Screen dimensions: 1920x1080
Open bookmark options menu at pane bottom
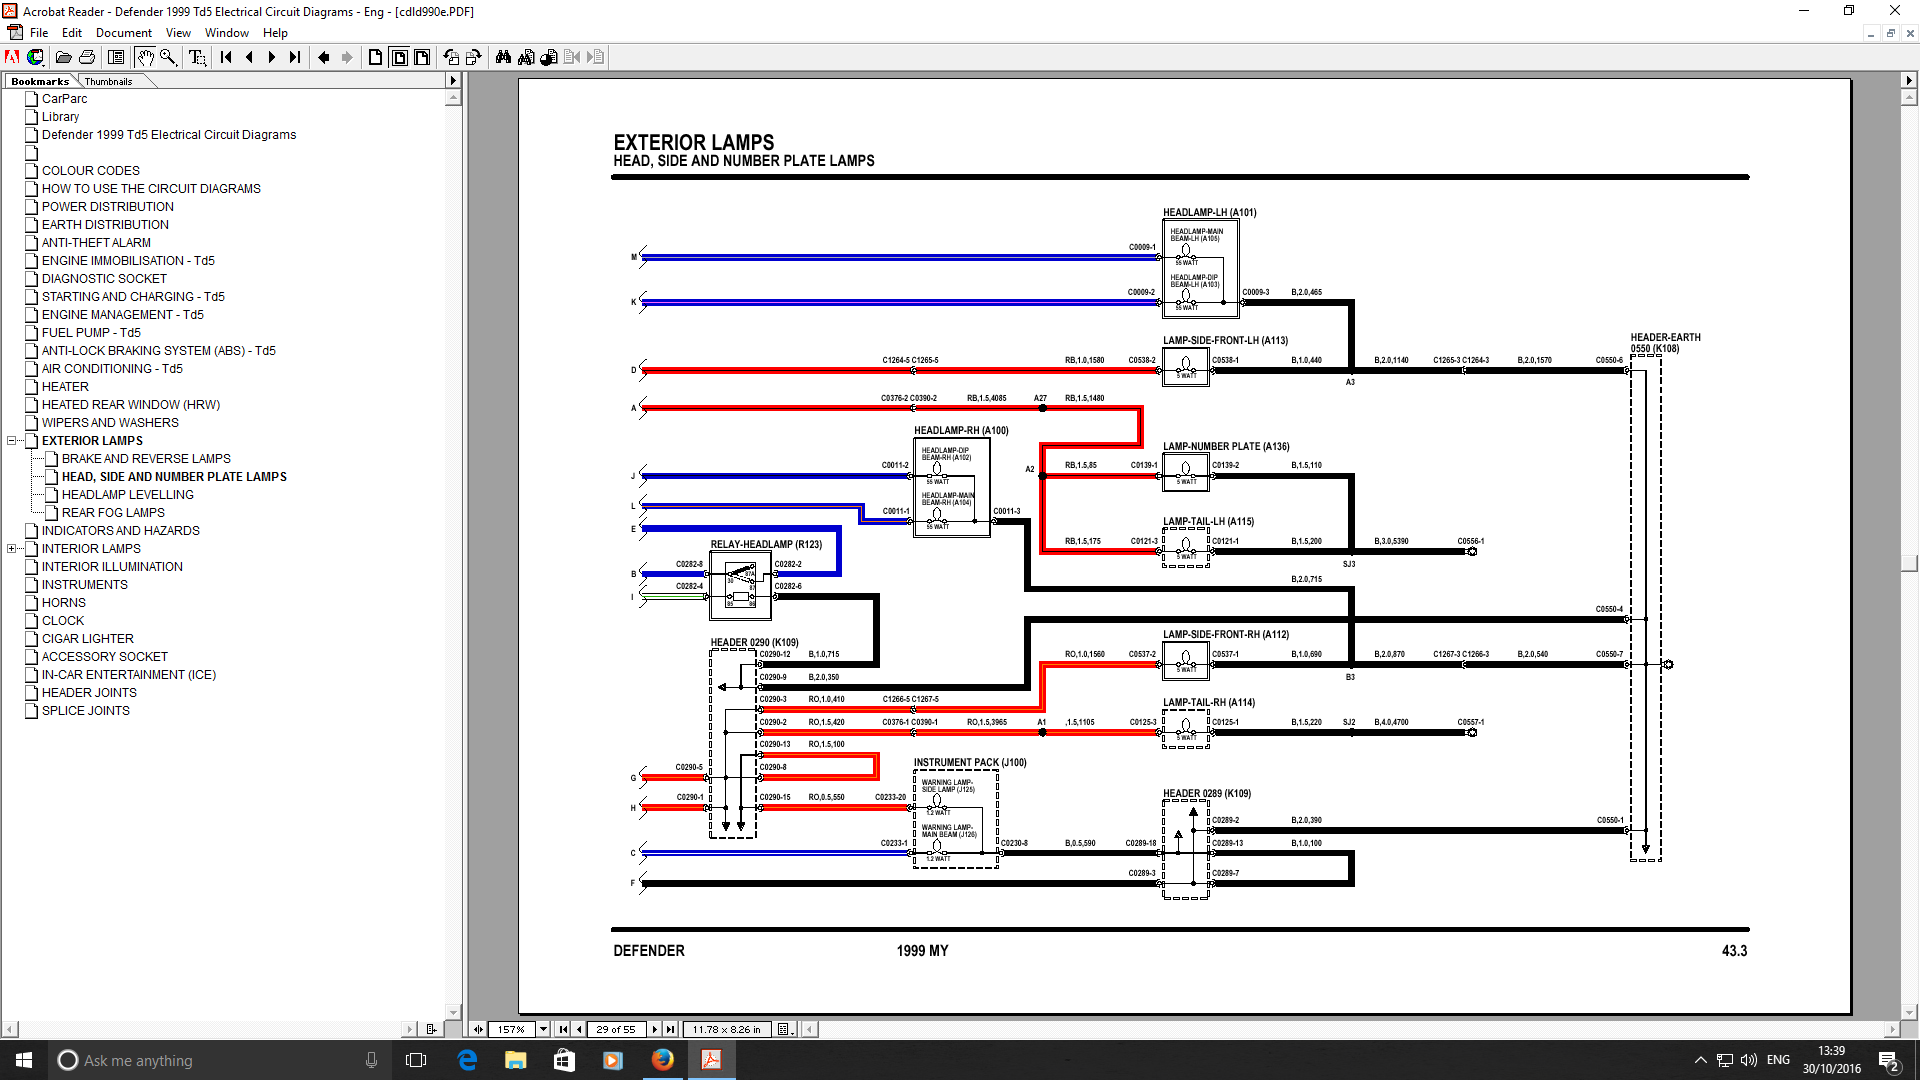[431, 1029]
